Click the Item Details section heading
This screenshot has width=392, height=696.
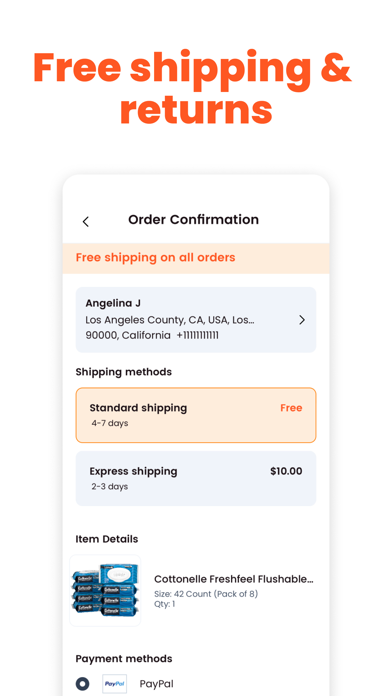107,539
